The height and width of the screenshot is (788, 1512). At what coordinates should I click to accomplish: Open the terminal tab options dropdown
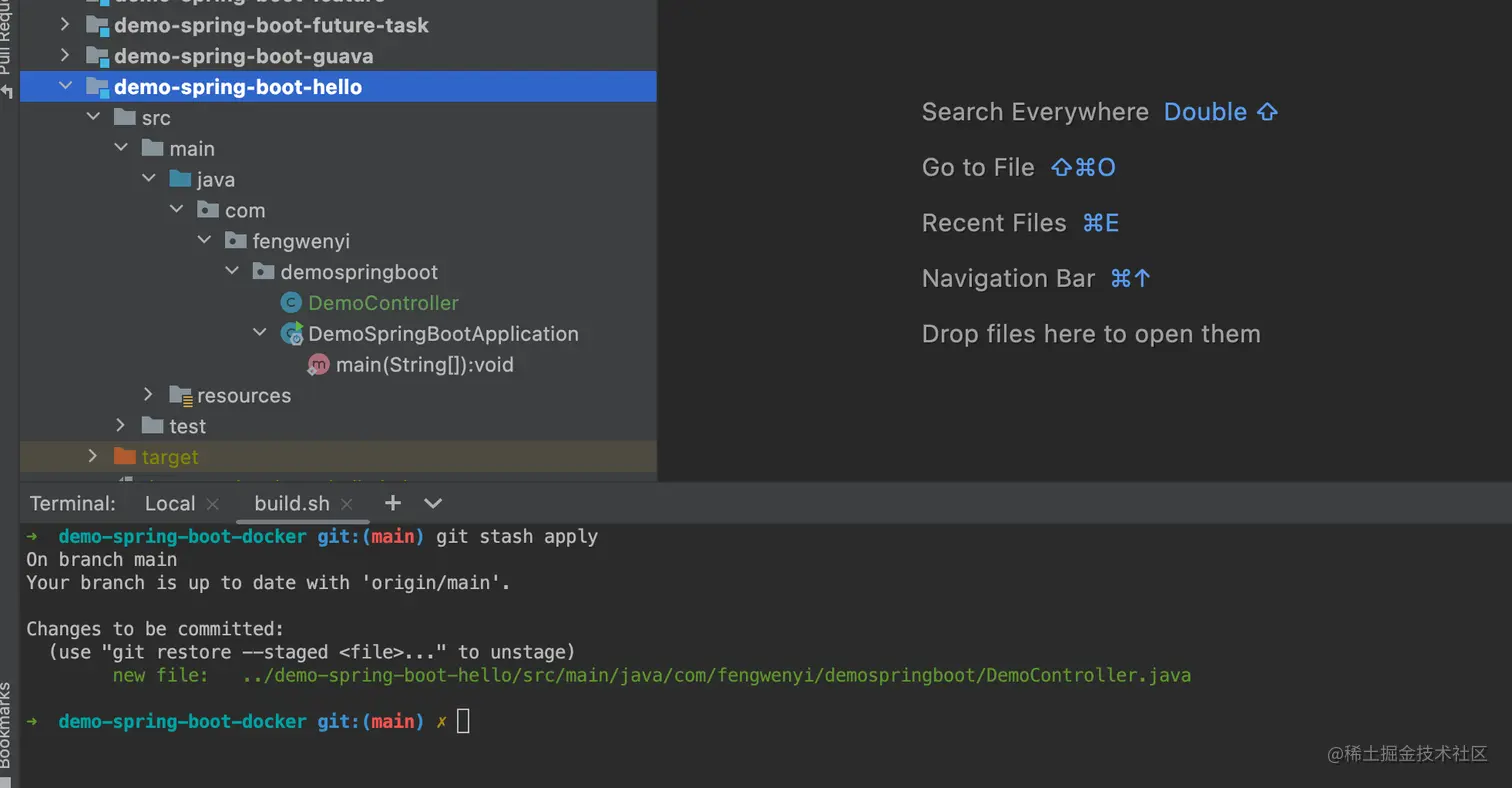click(433, 503)
